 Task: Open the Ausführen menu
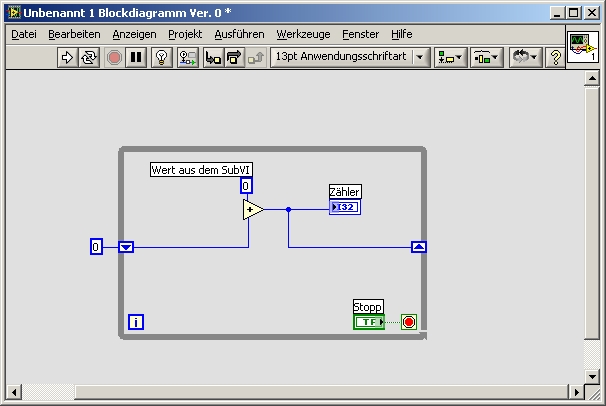coord(239,34)
